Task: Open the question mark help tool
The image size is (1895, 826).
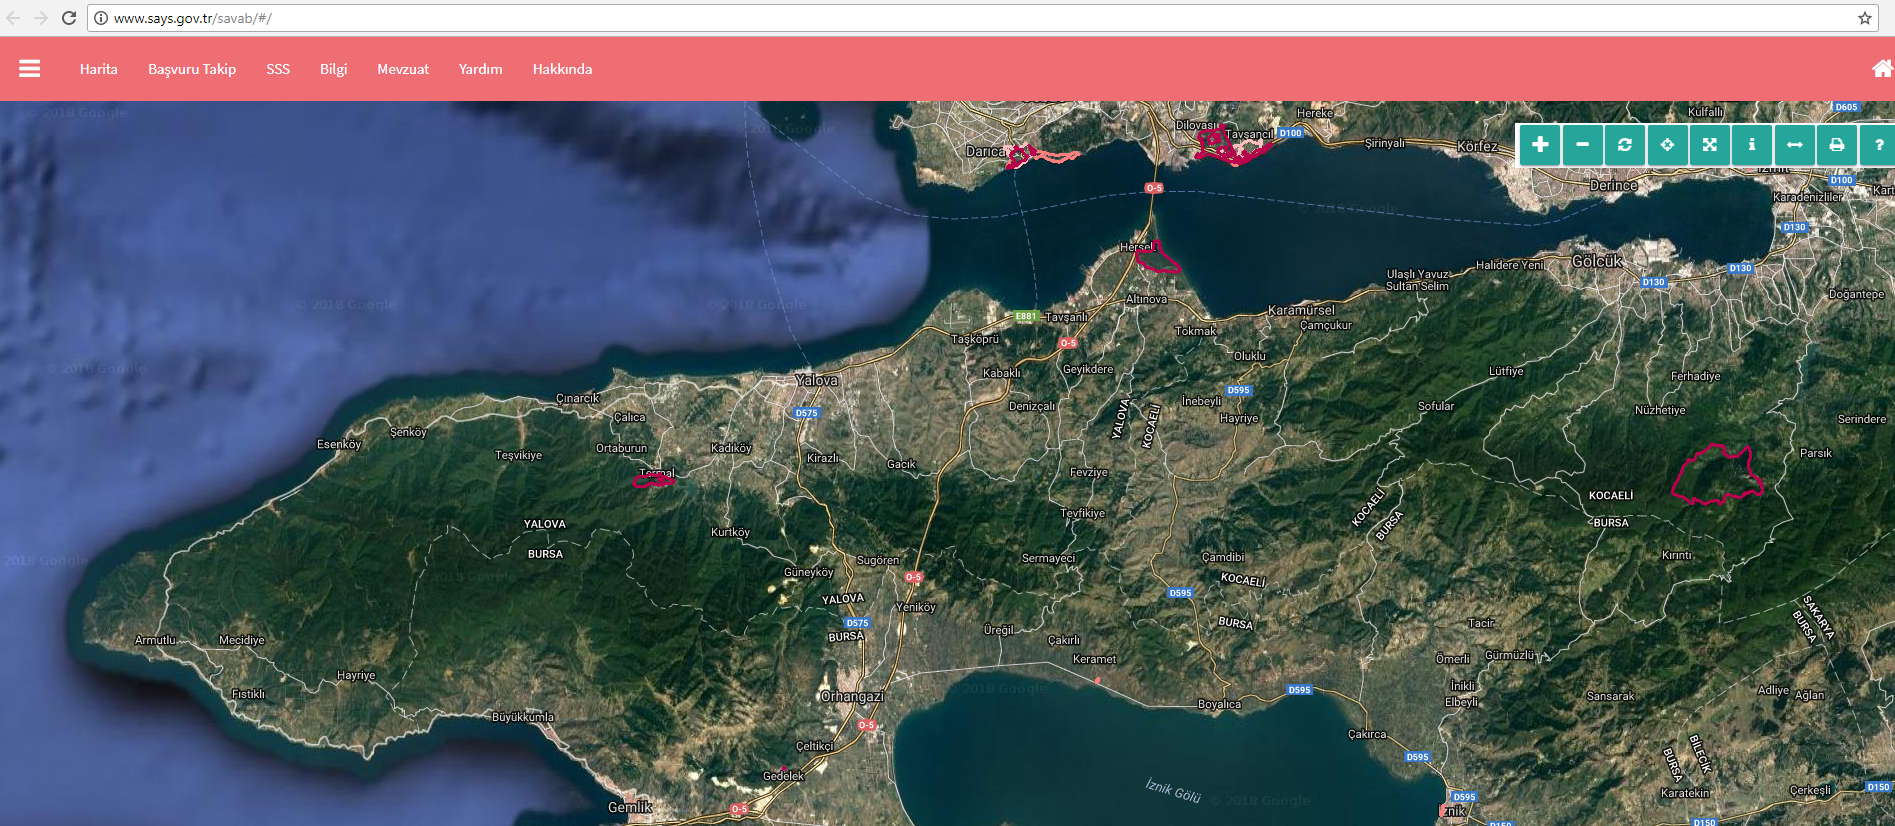Action: click(1878, 145)
